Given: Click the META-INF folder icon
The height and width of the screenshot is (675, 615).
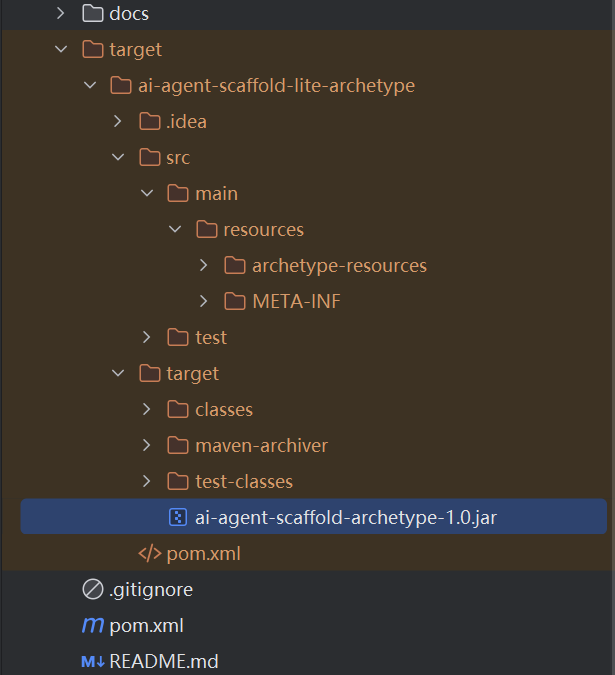Looking at the screenshot, I should [235, 301].
